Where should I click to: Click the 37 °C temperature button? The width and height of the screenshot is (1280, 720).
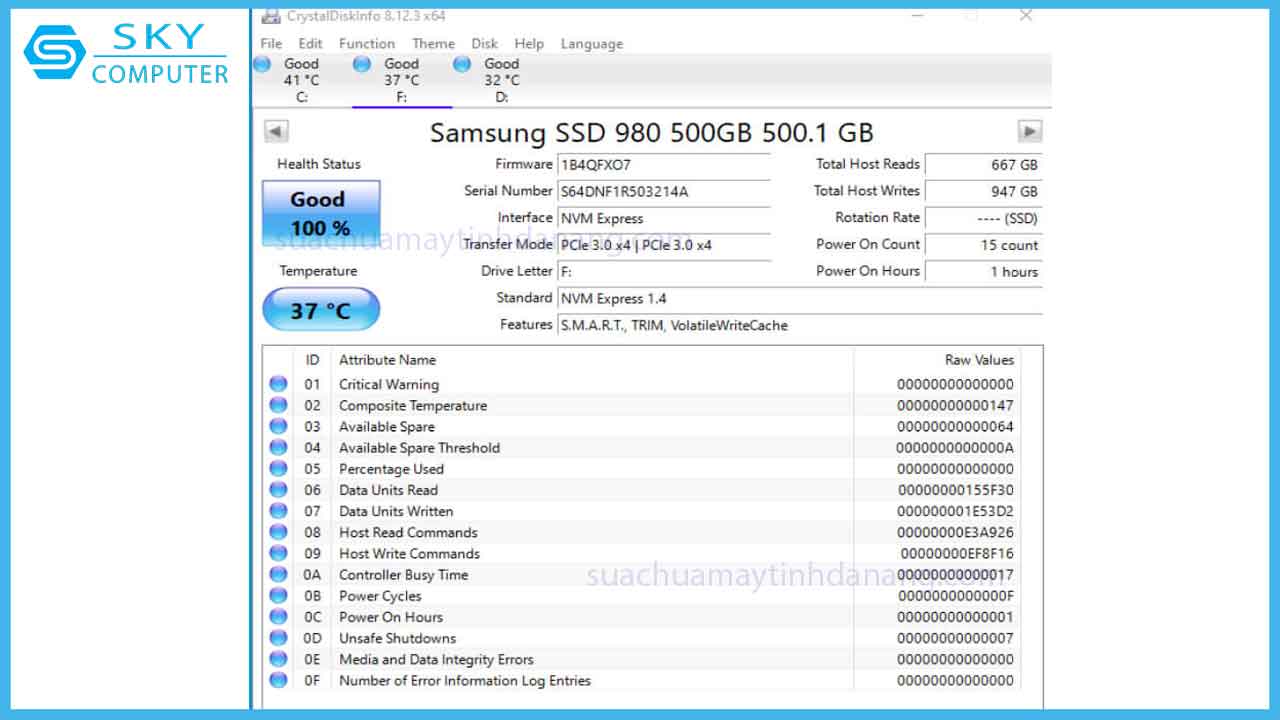pyautogui.click(x=321, y=310)
